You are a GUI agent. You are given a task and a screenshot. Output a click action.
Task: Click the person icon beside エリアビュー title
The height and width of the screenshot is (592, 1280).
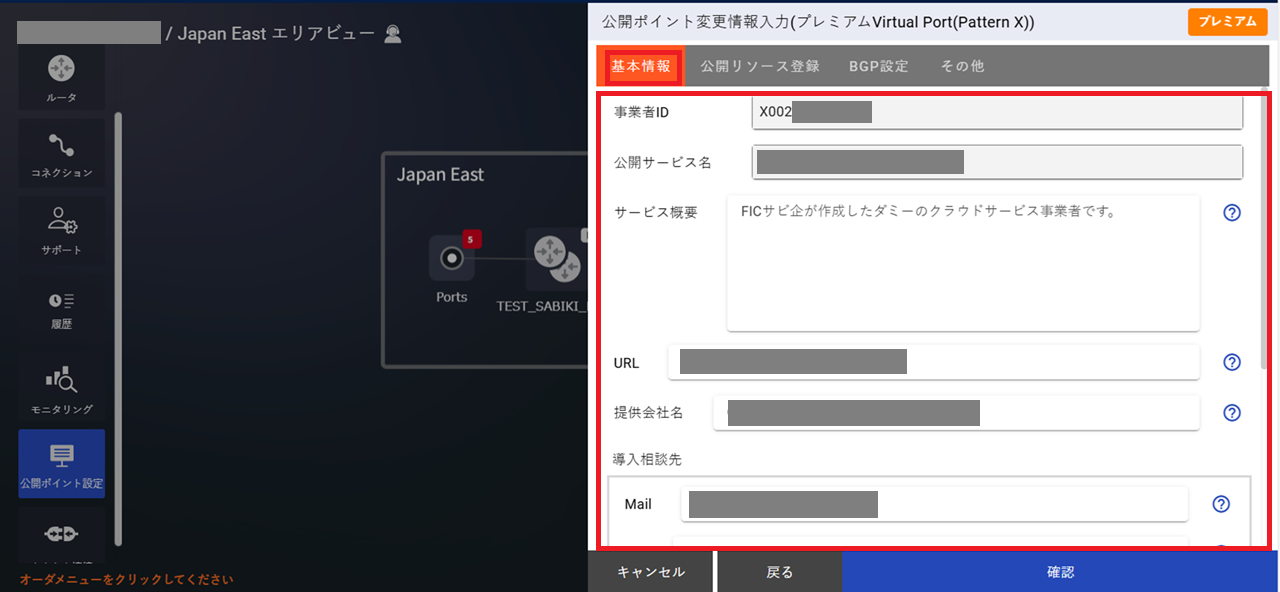pos(392,33)
